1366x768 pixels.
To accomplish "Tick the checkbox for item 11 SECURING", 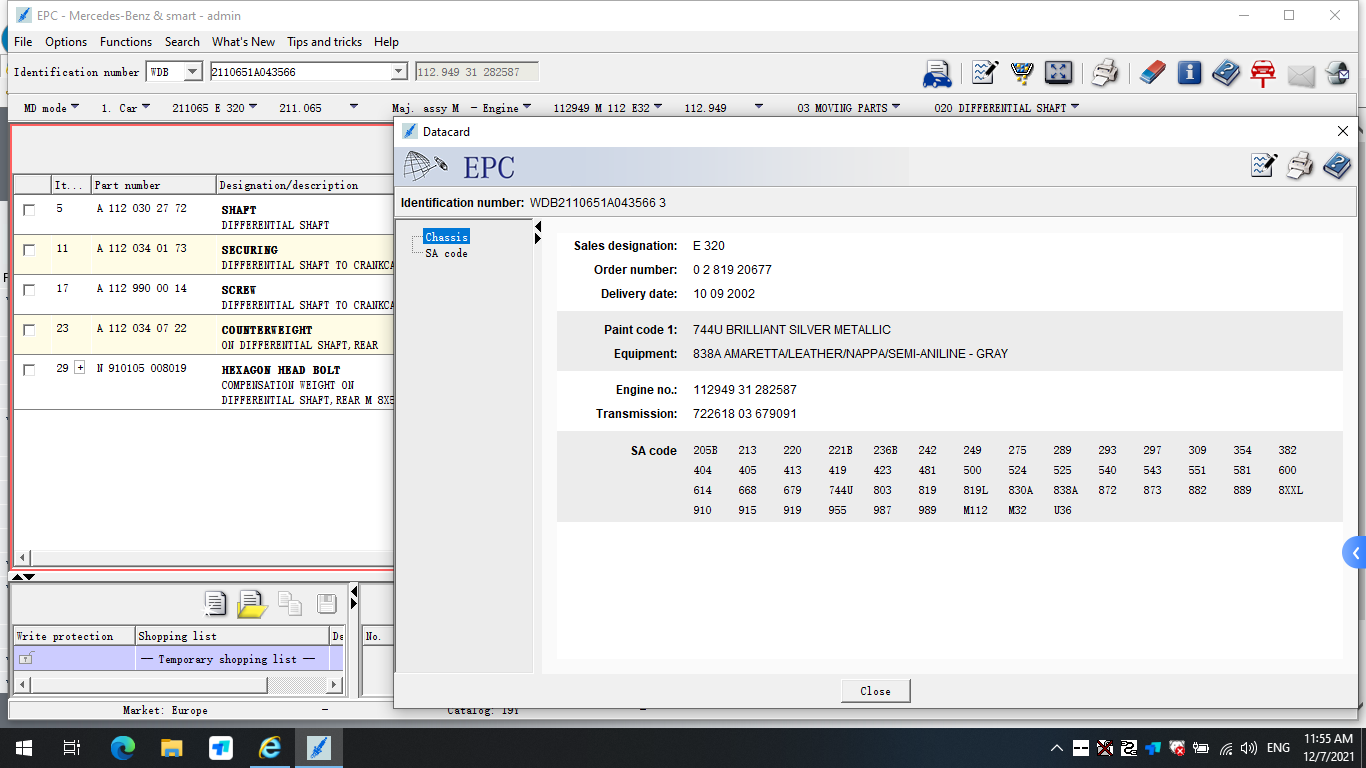I will pos(29,250).
